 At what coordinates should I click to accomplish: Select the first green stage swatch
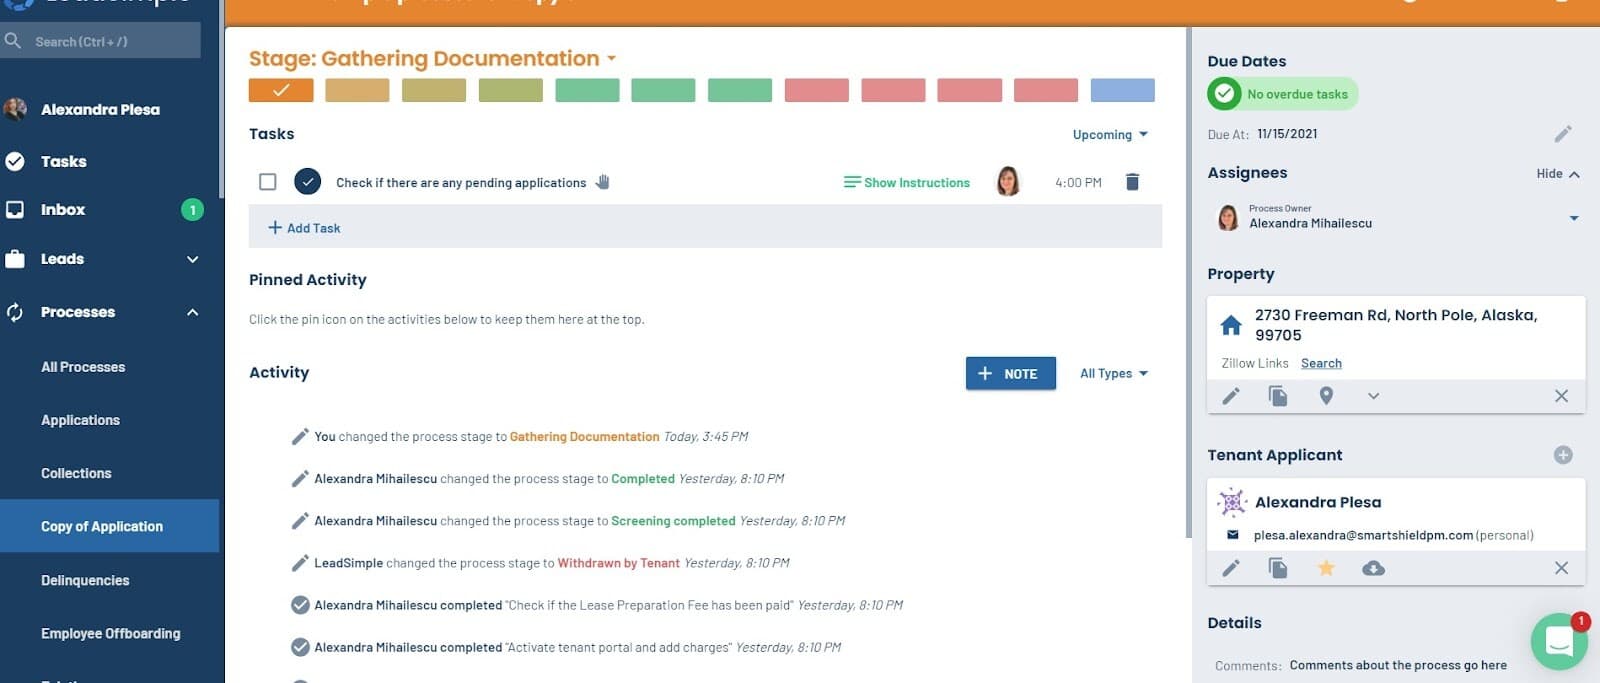587,90
